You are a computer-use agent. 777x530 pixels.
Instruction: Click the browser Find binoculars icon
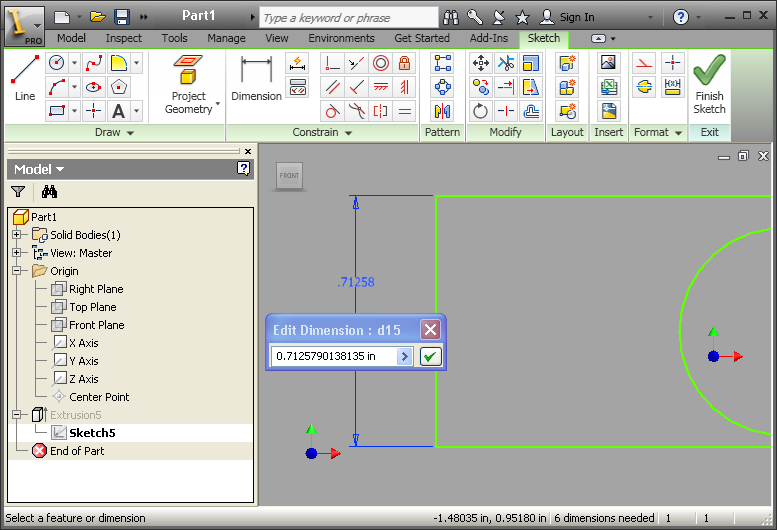pyautogui.click(x=49, y=192)
